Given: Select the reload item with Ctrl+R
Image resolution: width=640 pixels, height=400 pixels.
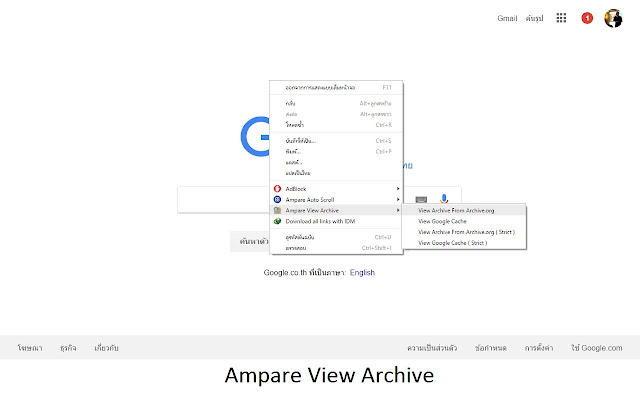Looking at the screenshot, I should coord(336,125).
